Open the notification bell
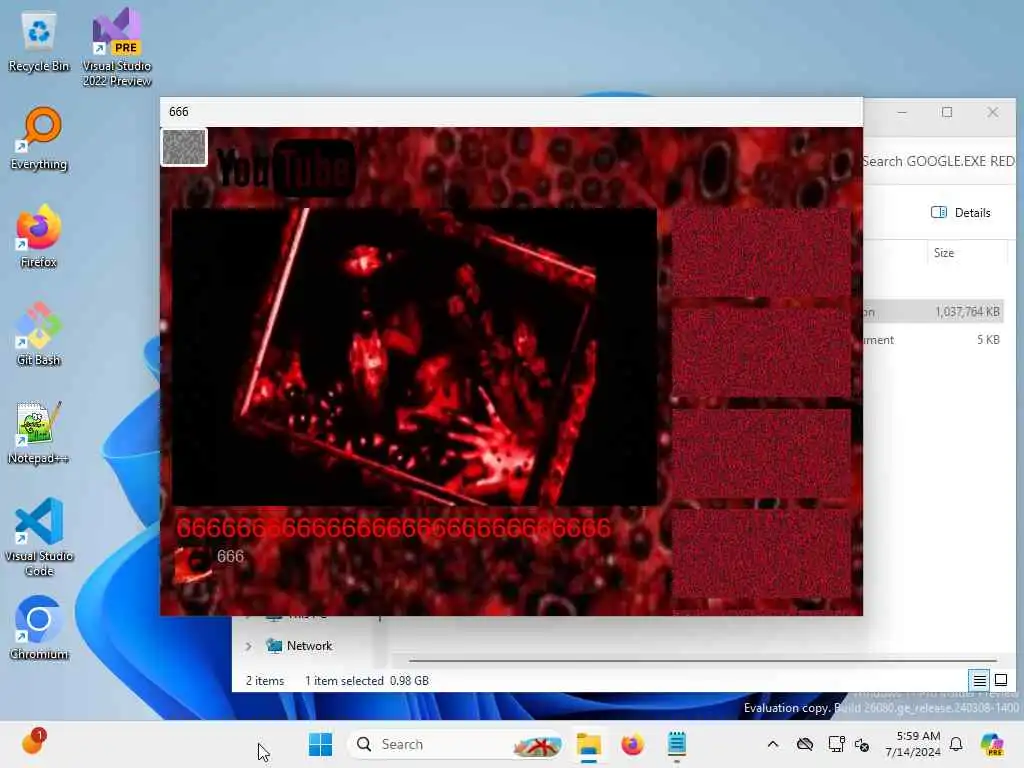The image size is (1024, 768). coord(956,744)
